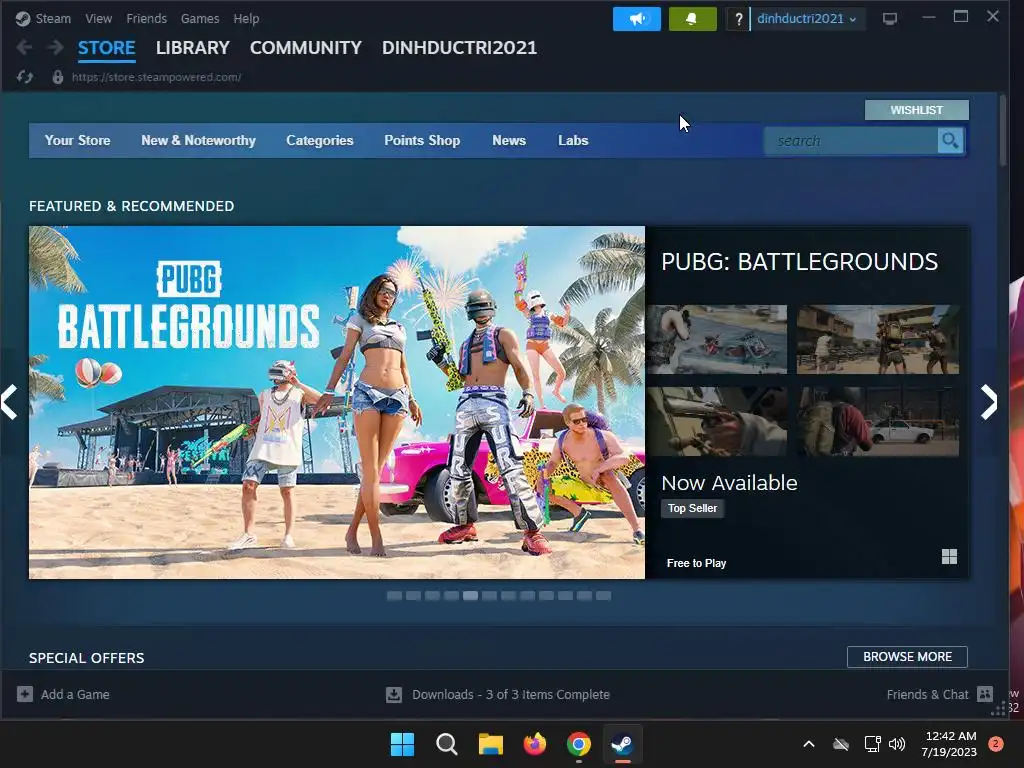Open Friends & Chat label
The width and height of the screenshot is (1024, 768).
coord(927,694)
